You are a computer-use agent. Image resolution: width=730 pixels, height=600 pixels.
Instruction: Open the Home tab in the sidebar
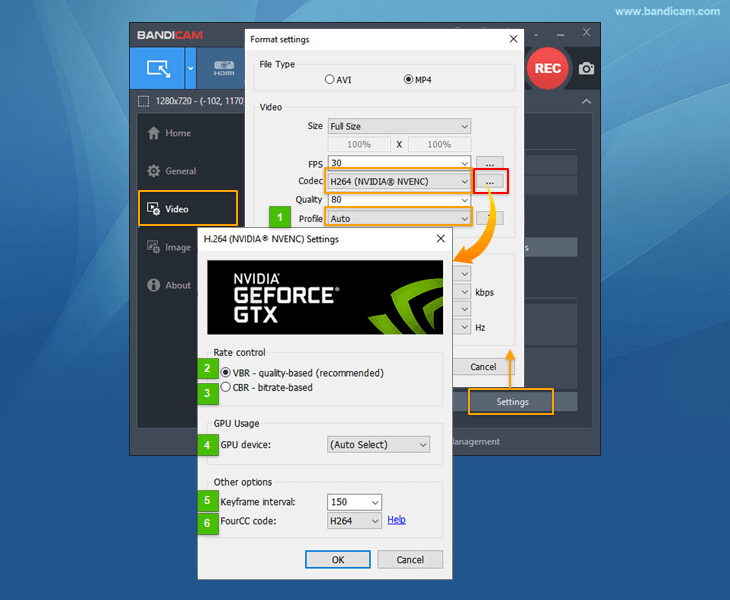[188, 133]
